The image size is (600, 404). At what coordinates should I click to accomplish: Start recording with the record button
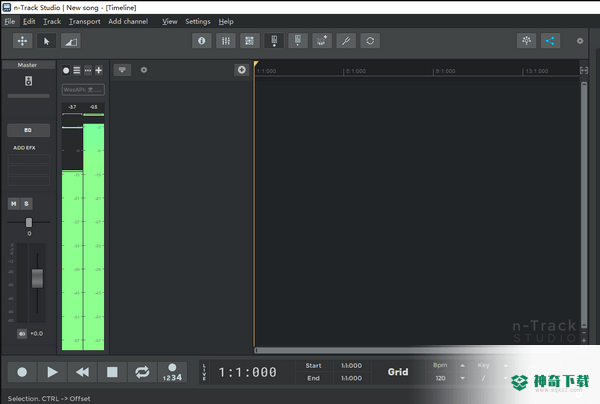[x=22, y=372]
